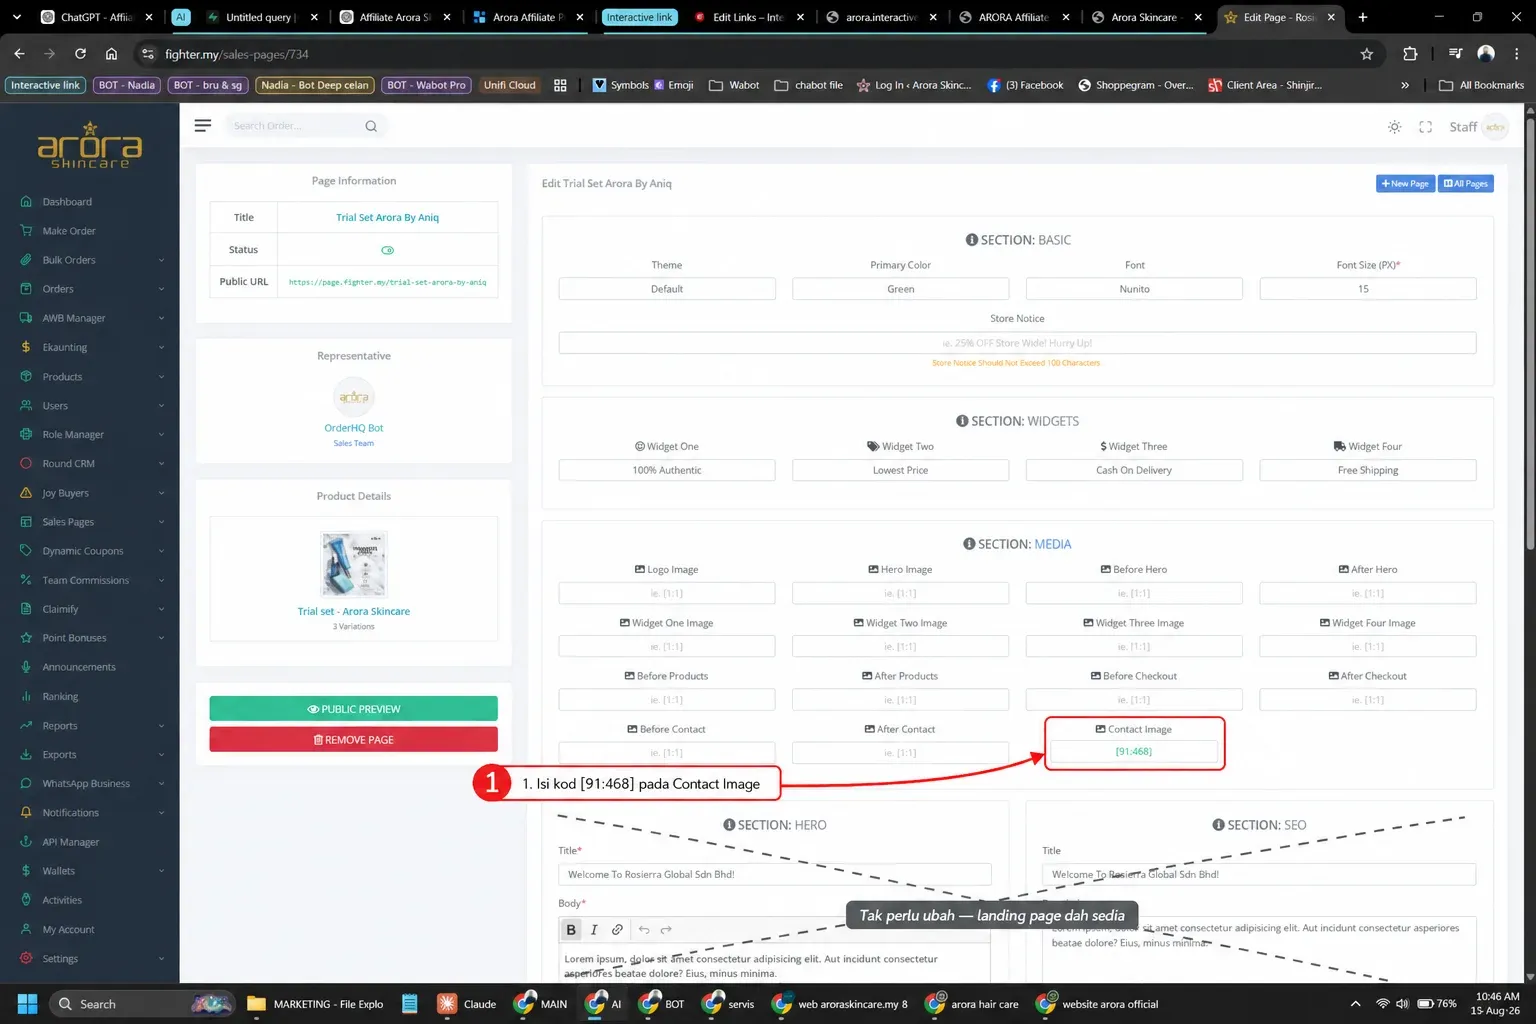Expand the Orders sidebar menu
This screenshot has width=1536, height=1024.
[x=92, y=289]
